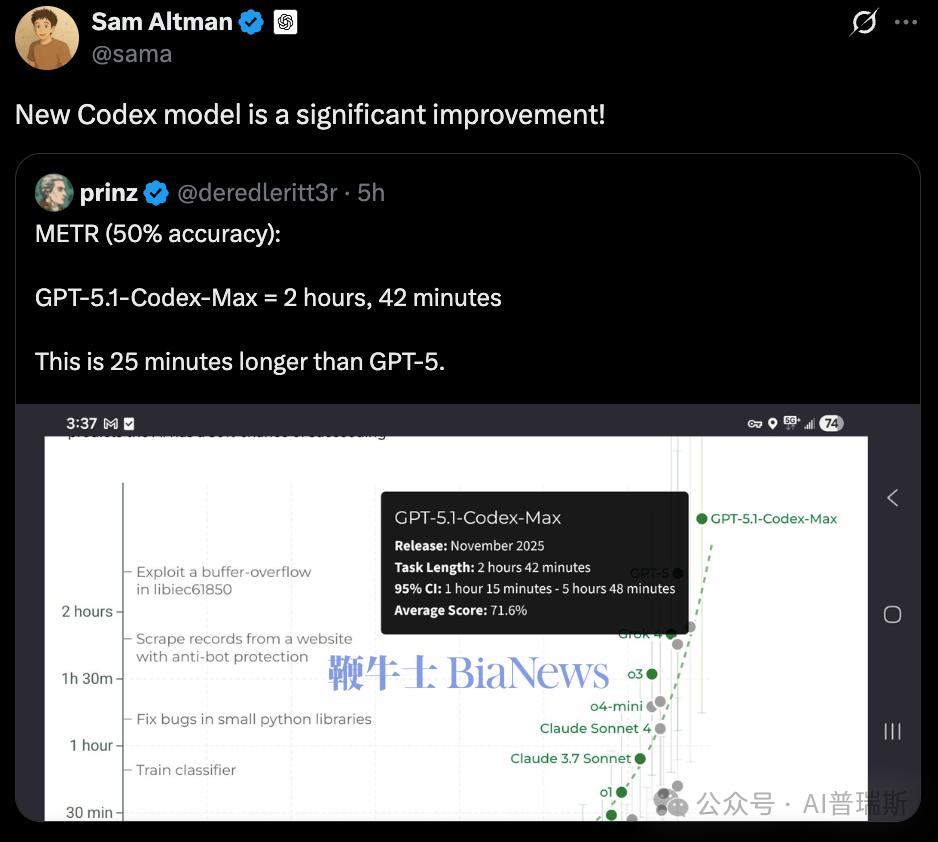Viewport: 938px width, 842px height.
Task: Click the Claude Sonnet 4 chart label
Action: (595, 728)
